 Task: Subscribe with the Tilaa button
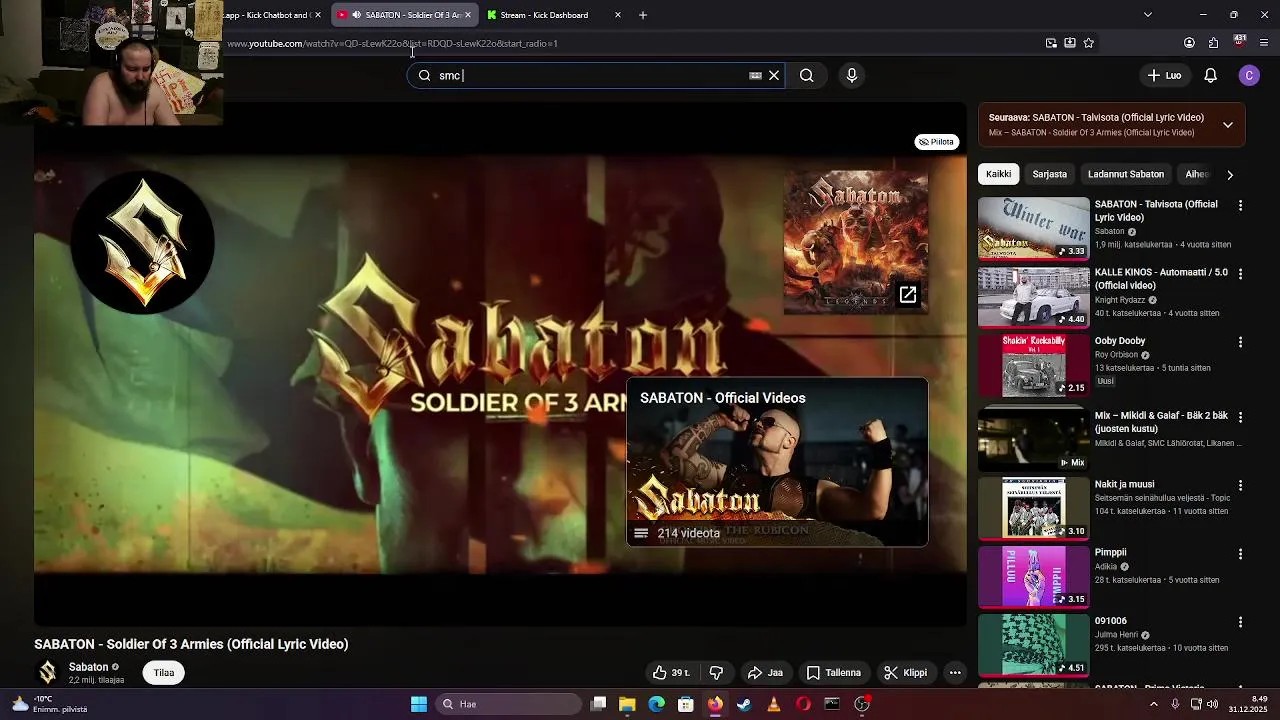(164, 673)
